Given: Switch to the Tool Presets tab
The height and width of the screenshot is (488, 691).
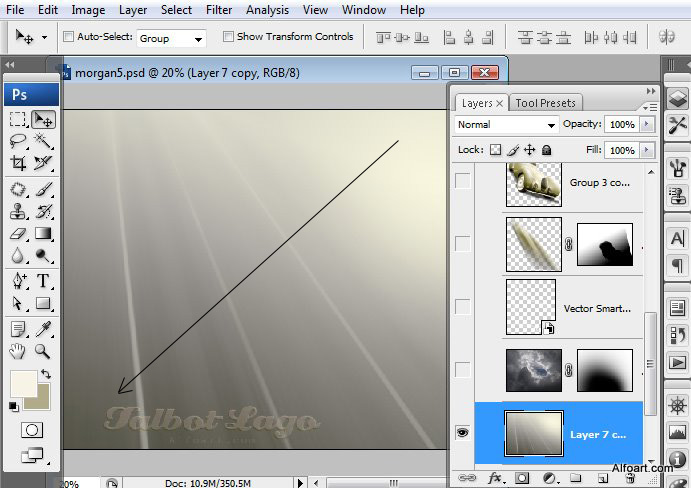Looking at the screenshot, I should click(545, 103).
